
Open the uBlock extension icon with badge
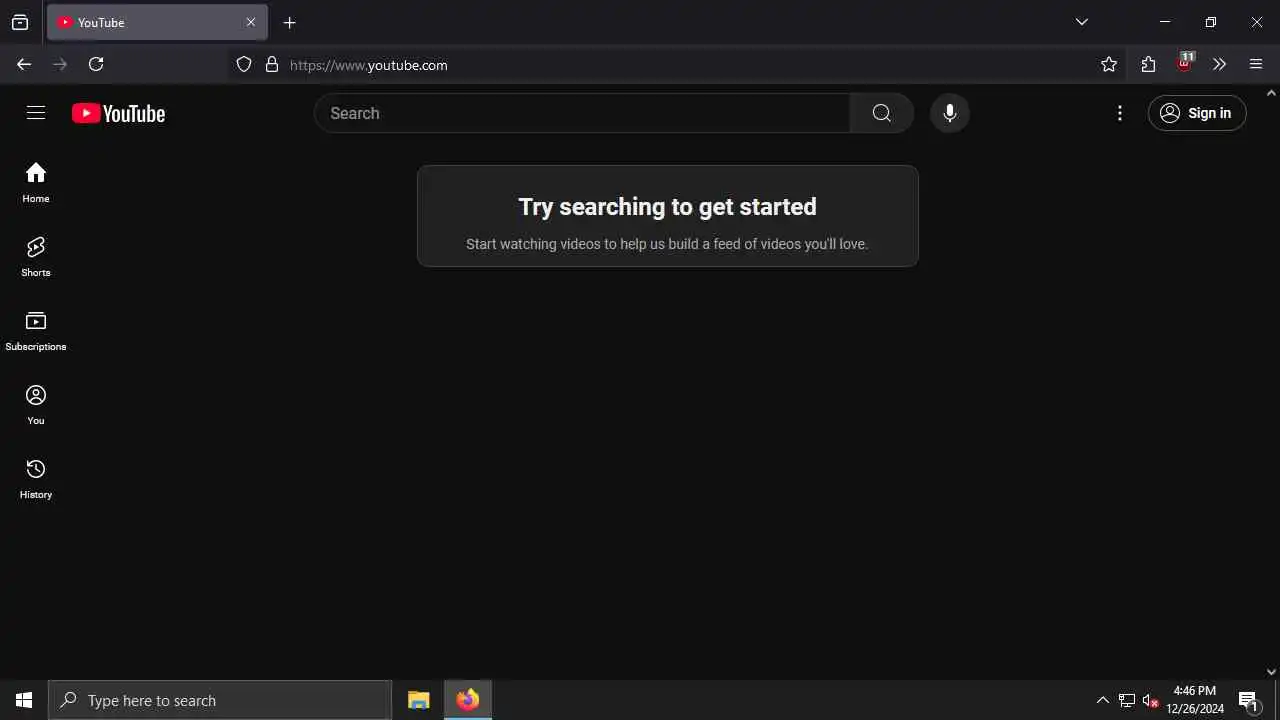pos(1185,62)
